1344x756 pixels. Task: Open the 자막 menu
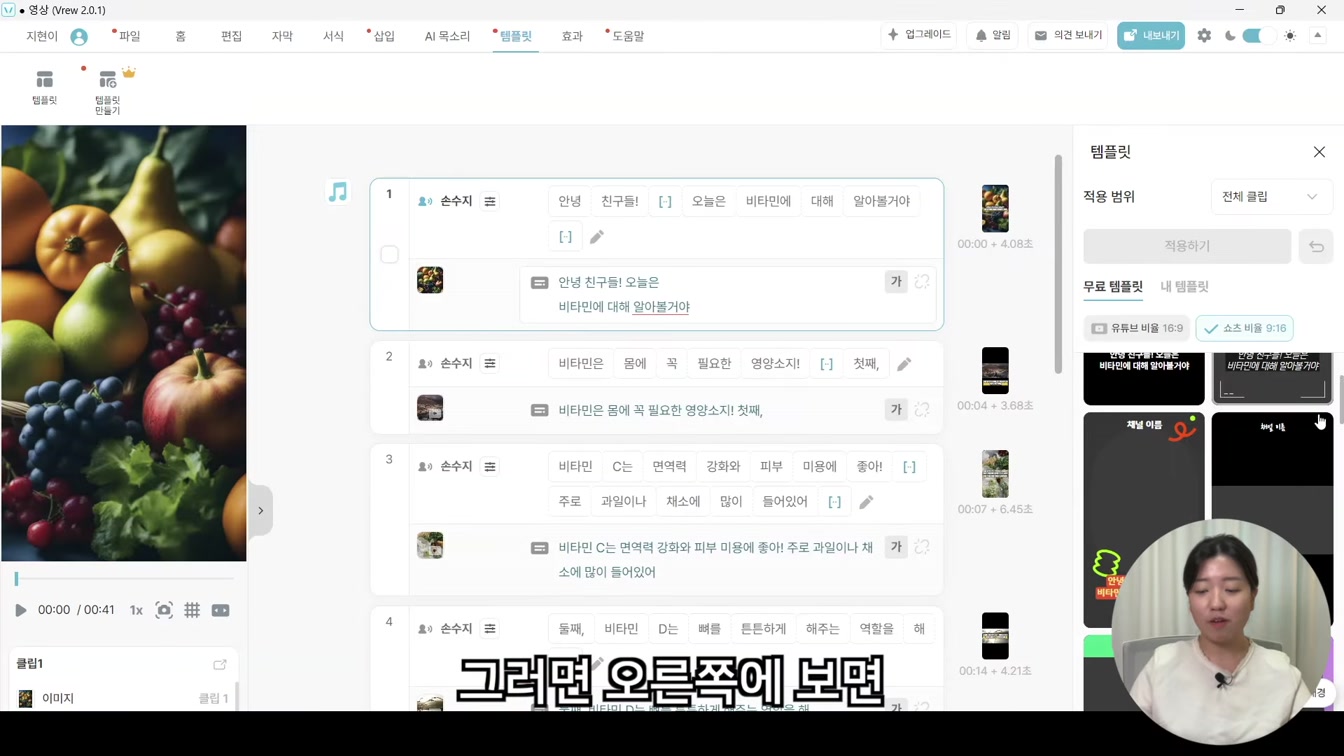(282, 36)
